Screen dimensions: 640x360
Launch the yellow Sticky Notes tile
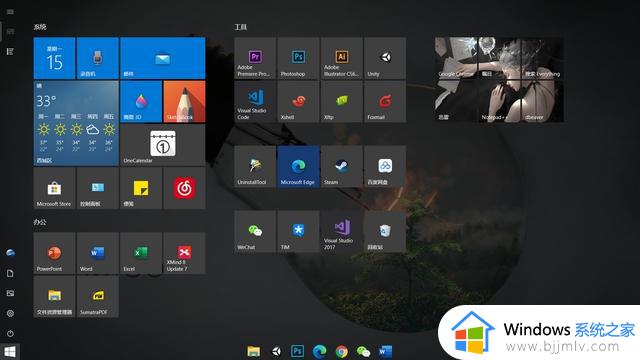point(141,188)
